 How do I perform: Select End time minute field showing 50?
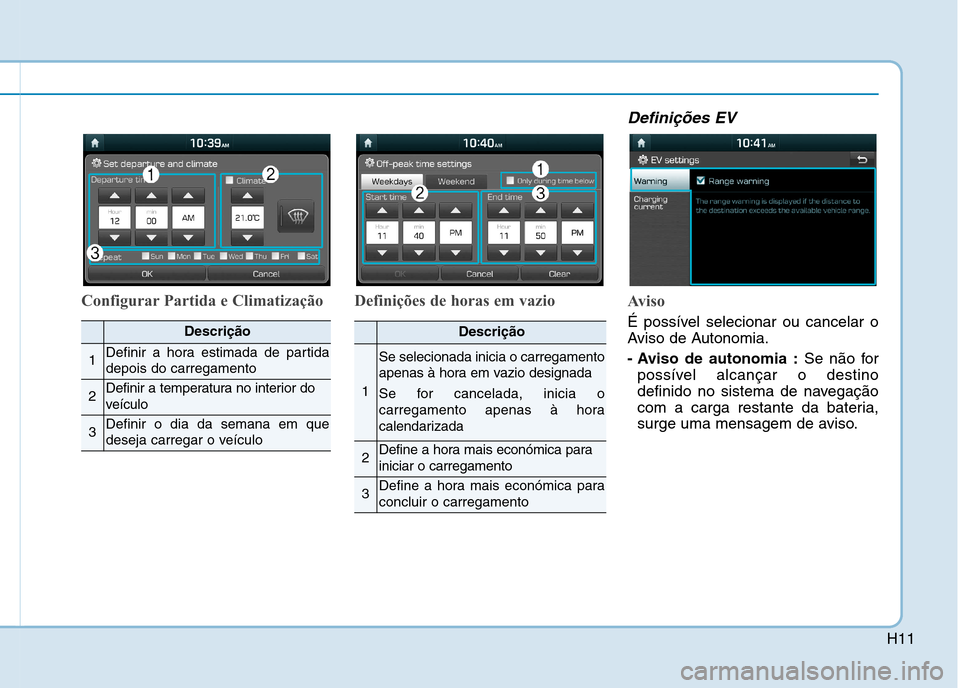540,233
